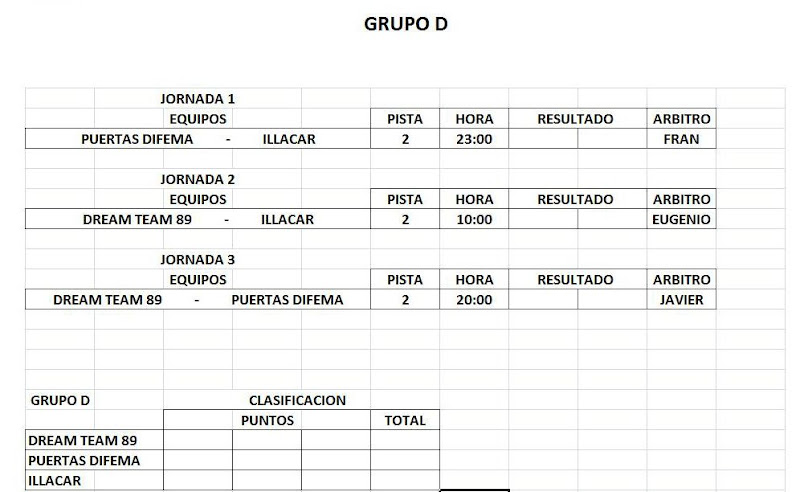Click the PUNTOS column header
Screen dimensions: 800x492
[x=267, y=421]
